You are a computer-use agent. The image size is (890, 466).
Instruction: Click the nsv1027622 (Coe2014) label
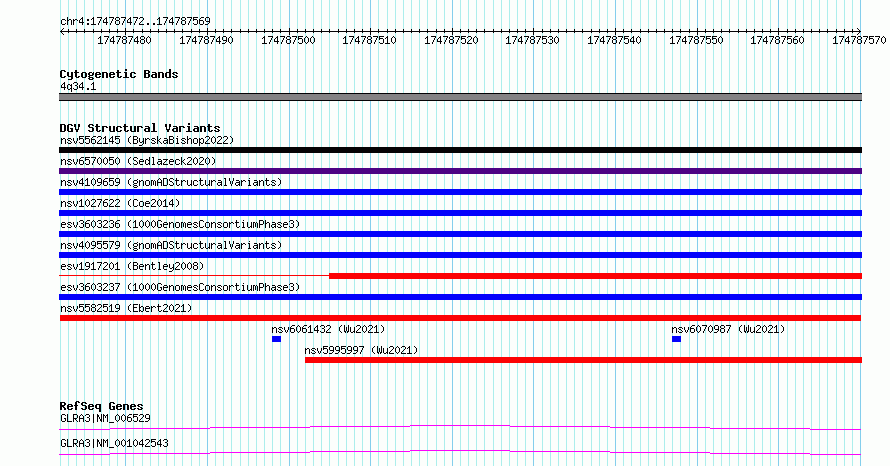click(x=120, y=203)
